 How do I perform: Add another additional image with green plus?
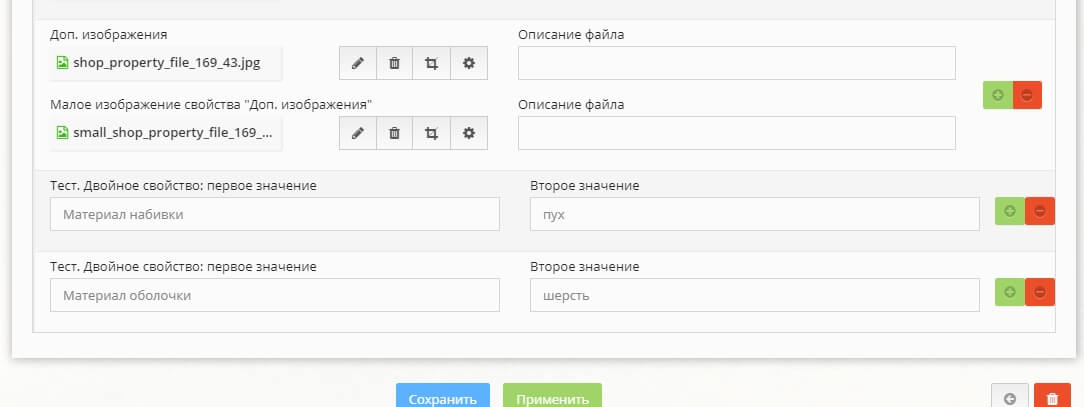click(997, 95)
